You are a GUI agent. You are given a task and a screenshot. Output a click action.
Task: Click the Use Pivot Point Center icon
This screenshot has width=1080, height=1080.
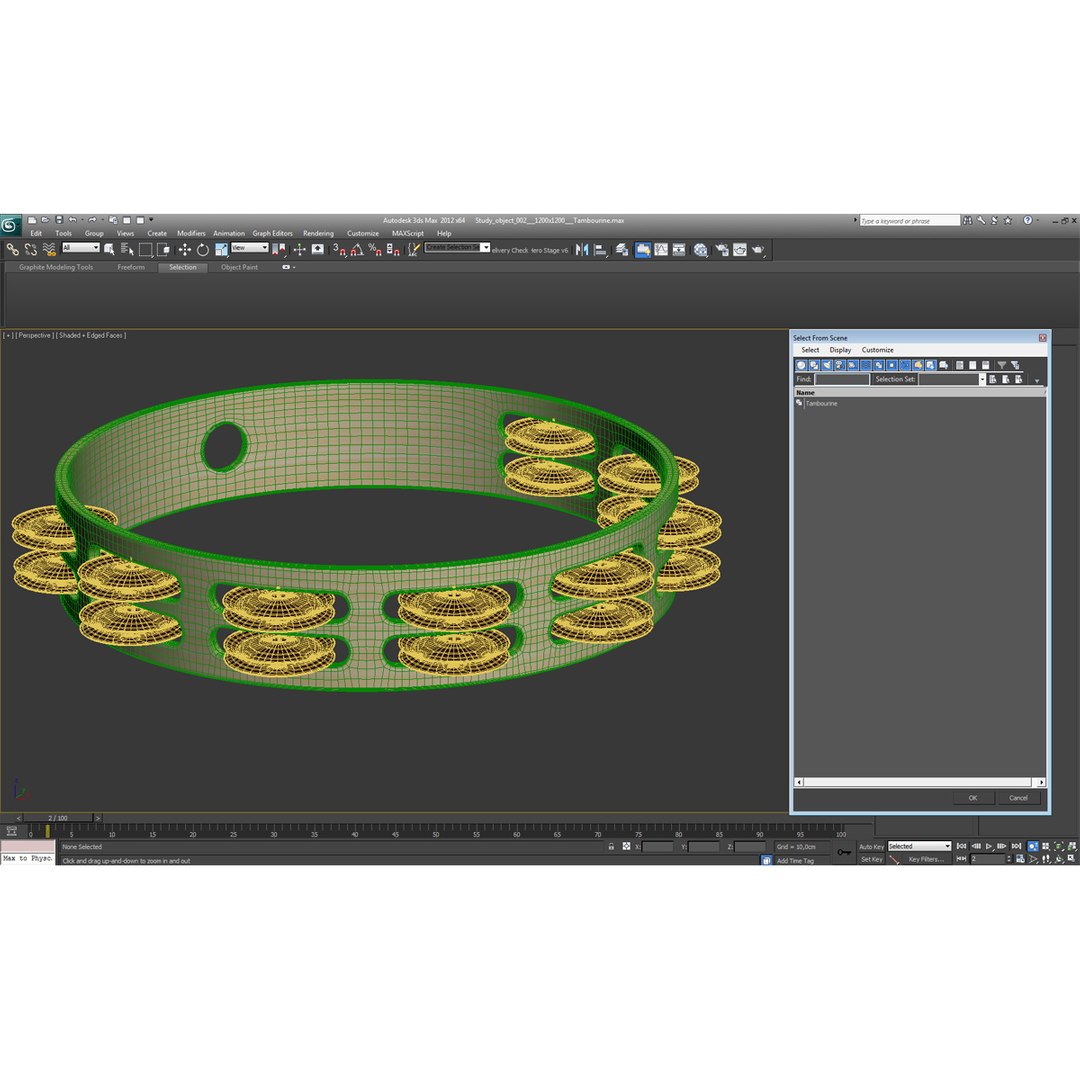279,249
